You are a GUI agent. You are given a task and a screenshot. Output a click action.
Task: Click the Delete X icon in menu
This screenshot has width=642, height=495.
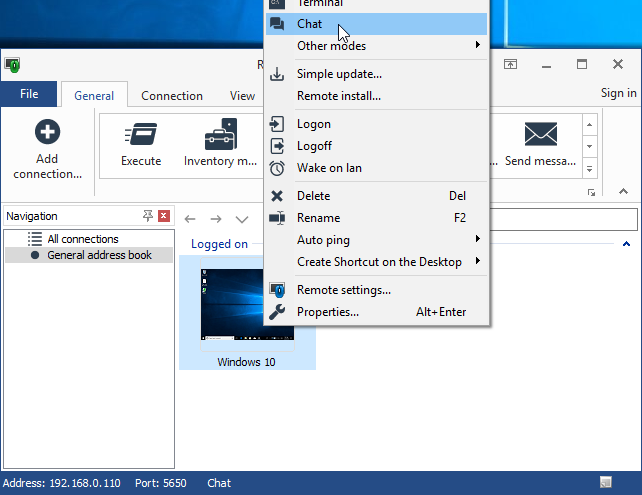(x=277, y=196)
